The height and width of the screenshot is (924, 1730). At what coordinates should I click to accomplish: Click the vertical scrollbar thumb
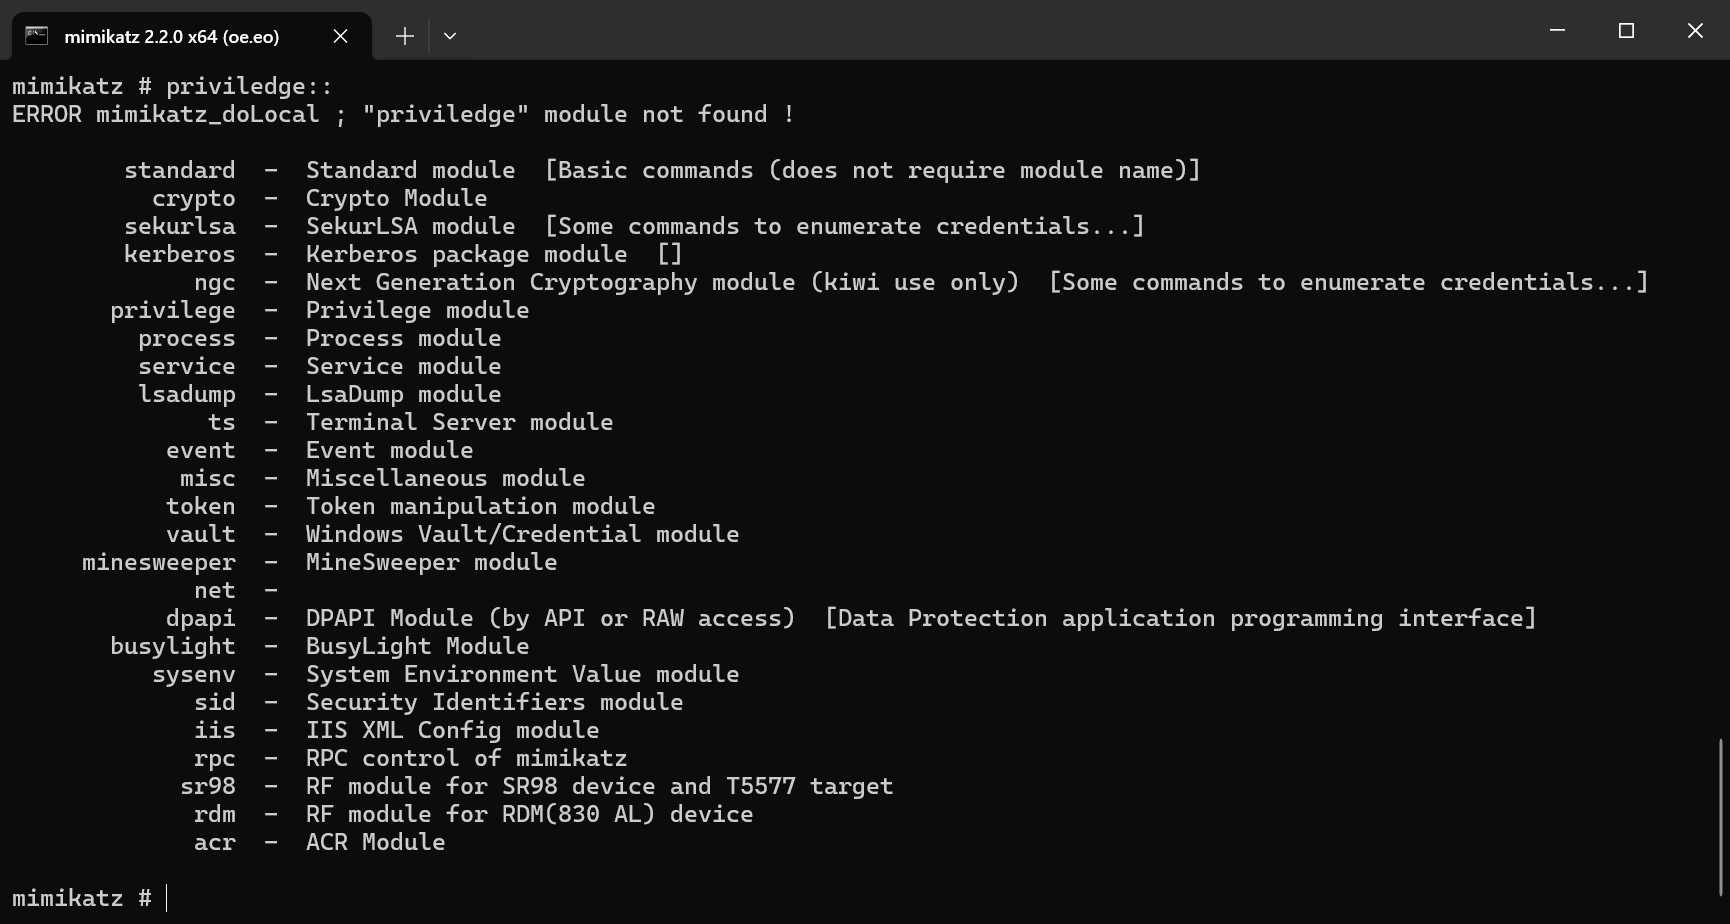click(1721, 815)
